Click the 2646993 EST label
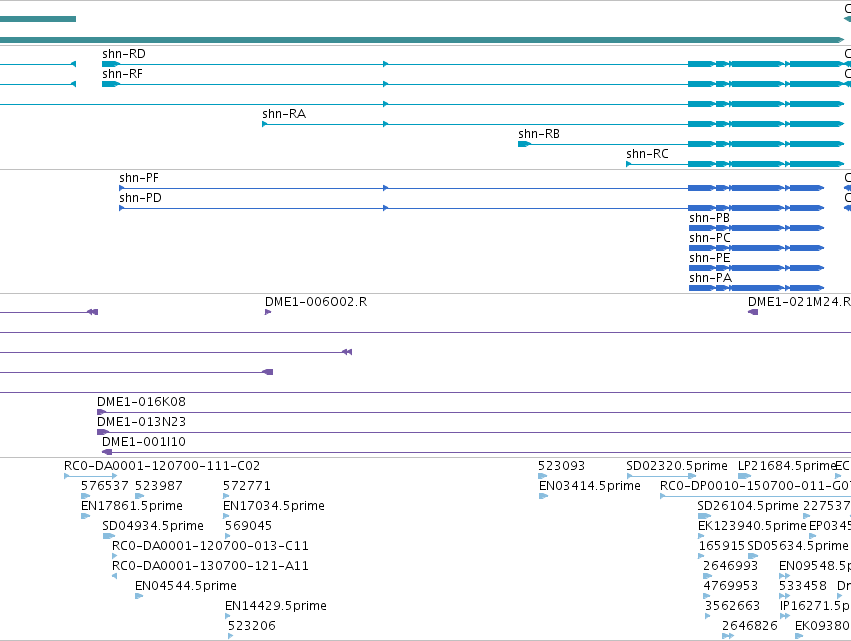Image resolution: width=851 pixels, height=641 pixels. tap(730, 566)
